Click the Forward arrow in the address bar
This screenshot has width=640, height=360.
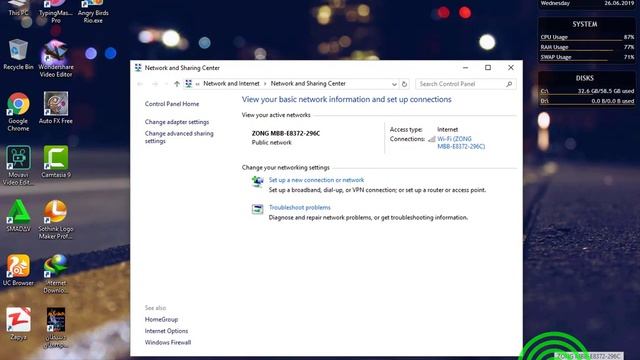(155, 84)
